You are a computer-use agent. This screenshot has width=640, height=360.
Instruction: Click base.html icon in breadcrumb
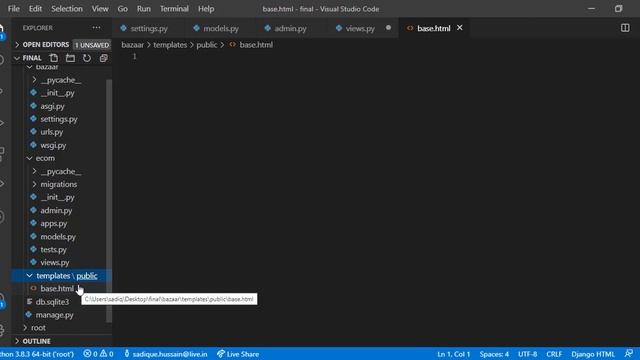pos(233,44)
